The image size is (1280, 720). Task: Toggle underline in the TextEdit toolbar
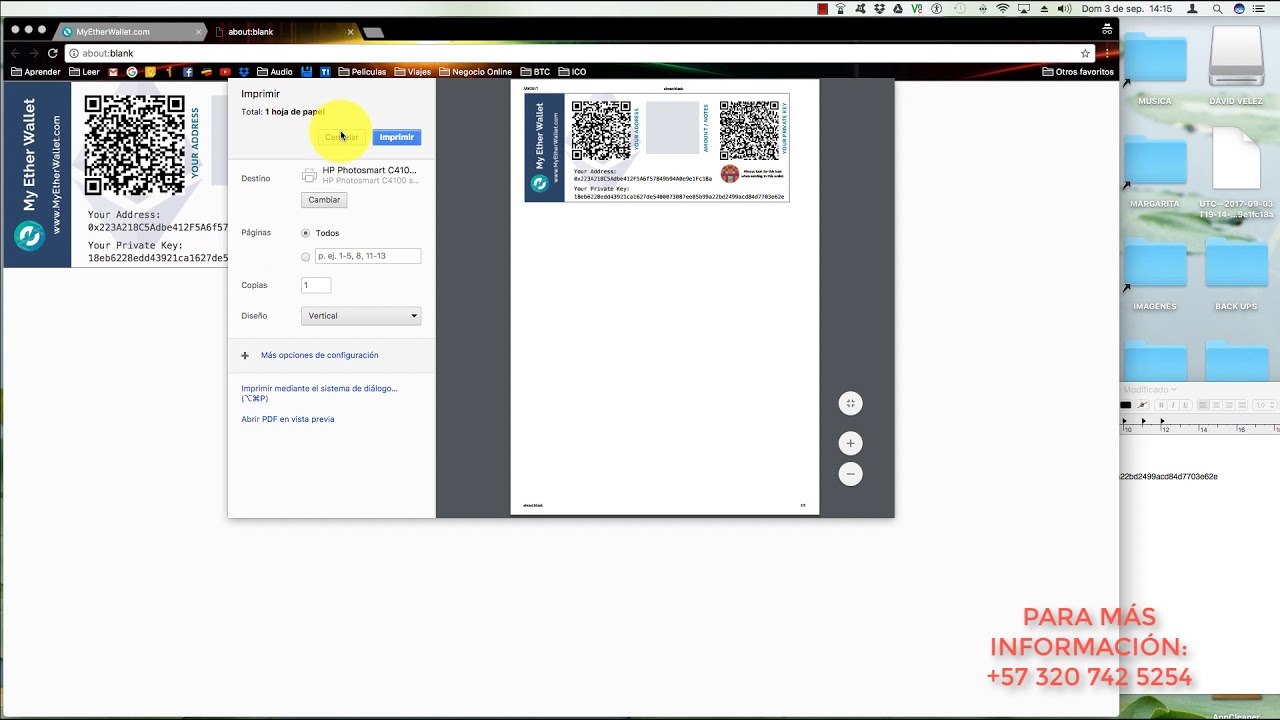tap(1186, 405)
